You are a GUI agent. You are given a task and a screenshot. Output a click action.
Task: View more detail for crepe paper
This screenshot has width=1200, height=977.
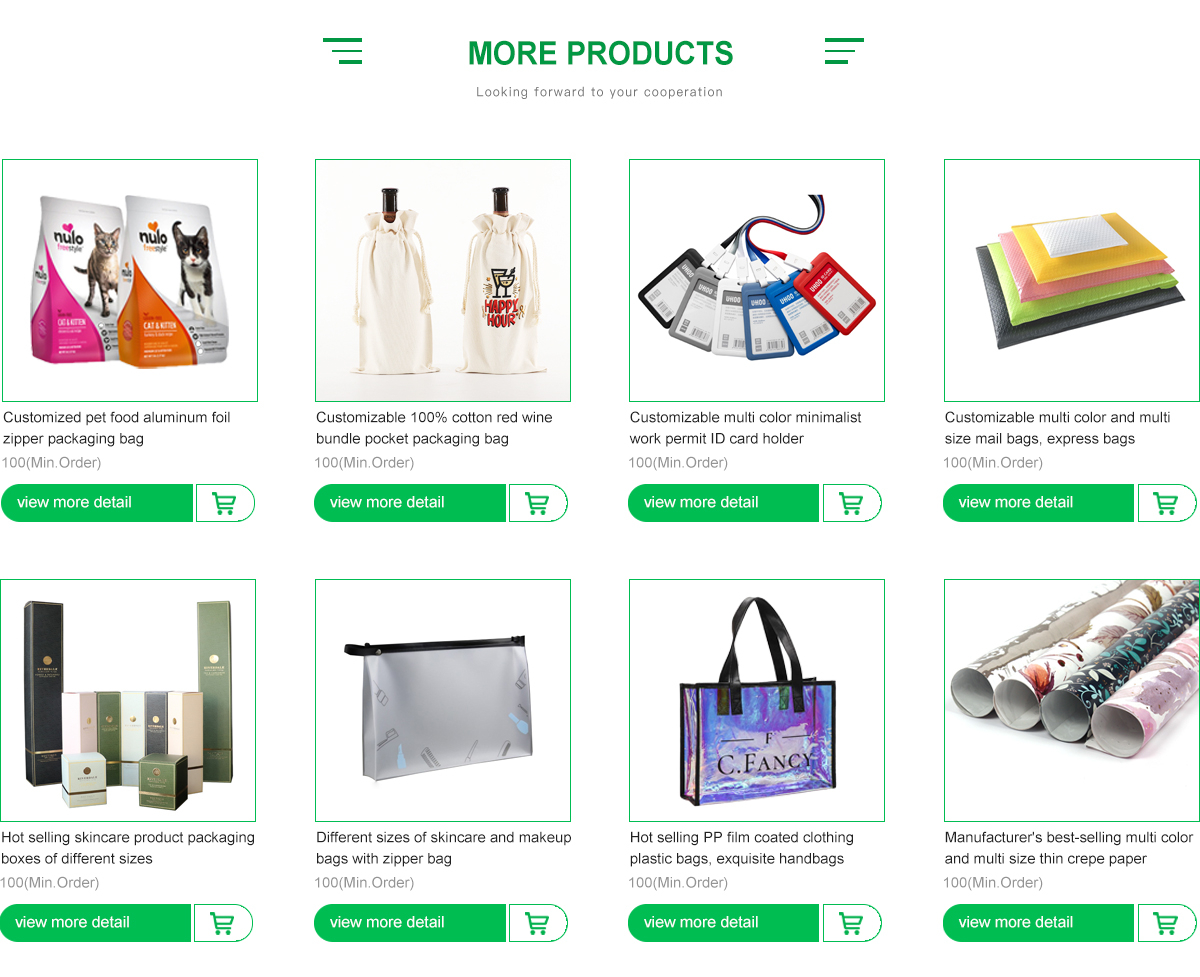click(1038, 923)
